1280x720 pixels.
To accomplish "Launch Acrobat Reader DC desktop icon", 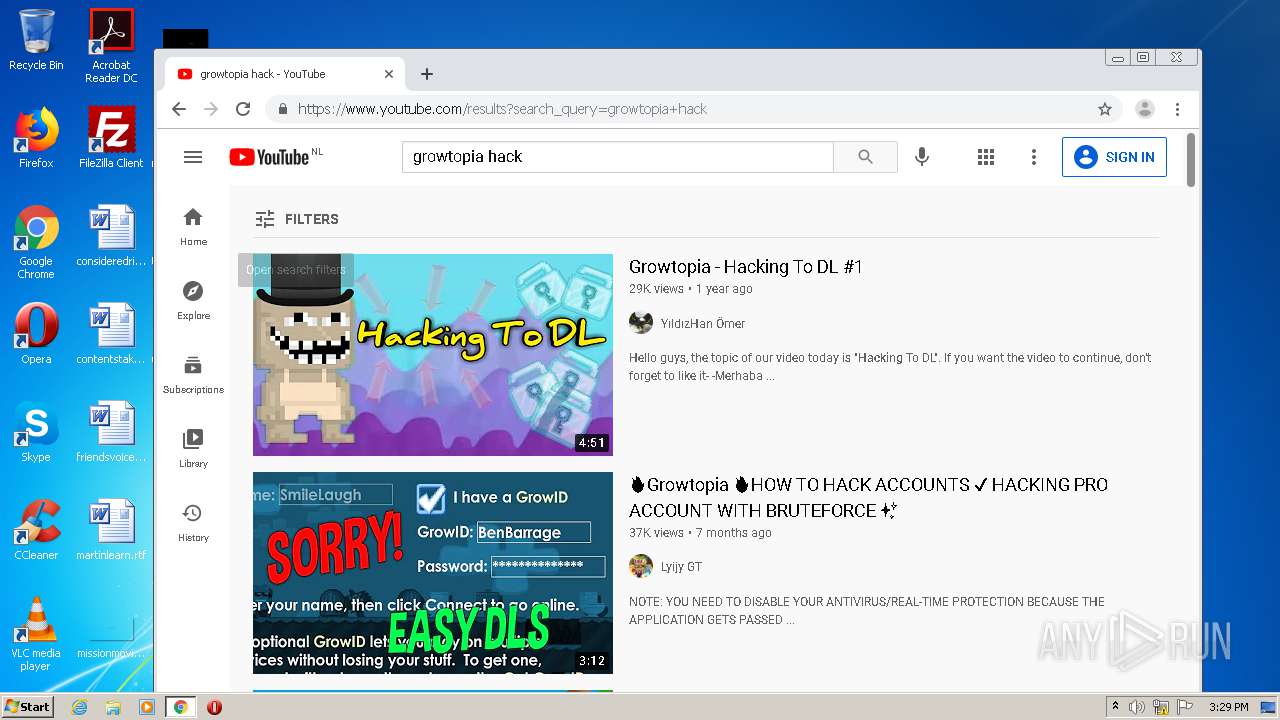I will (111, 45).
